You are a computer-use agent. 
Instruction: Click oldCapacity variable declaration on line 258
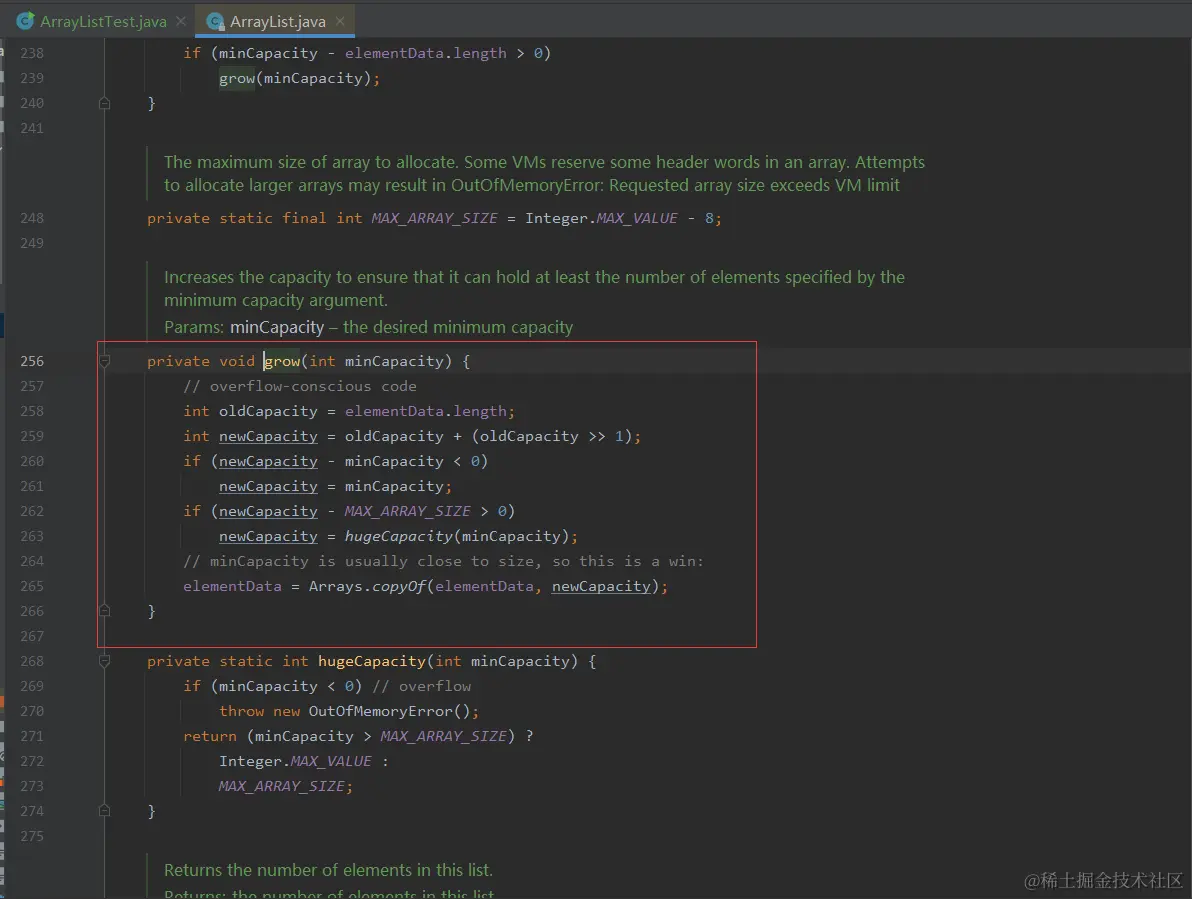click(268, 411)
